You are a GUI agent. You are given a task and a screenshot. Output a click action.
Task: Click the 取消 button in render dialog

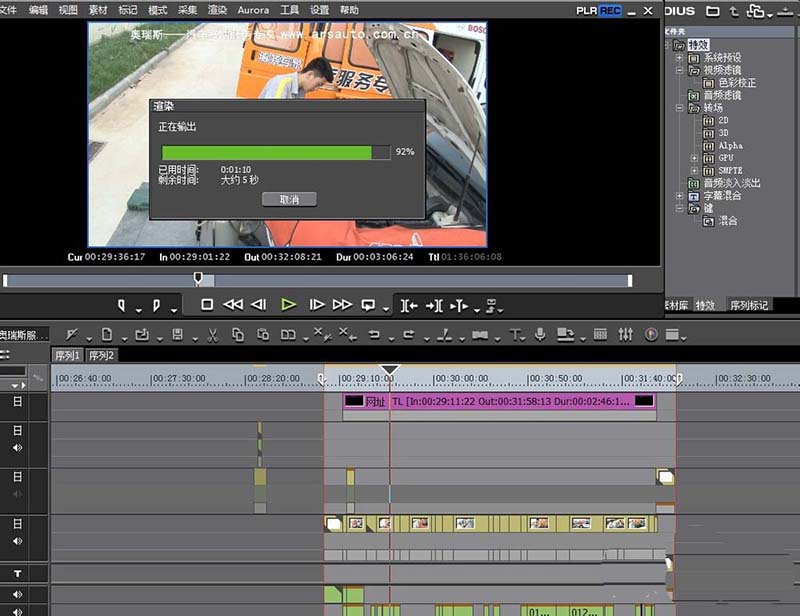[289, 199]
